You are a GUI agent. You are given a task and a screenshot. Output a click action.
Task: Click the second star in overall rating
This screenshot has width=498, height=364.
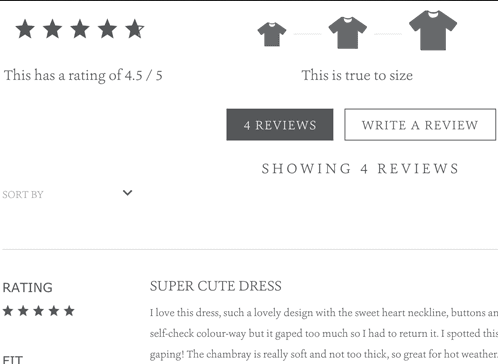point(53,29)
